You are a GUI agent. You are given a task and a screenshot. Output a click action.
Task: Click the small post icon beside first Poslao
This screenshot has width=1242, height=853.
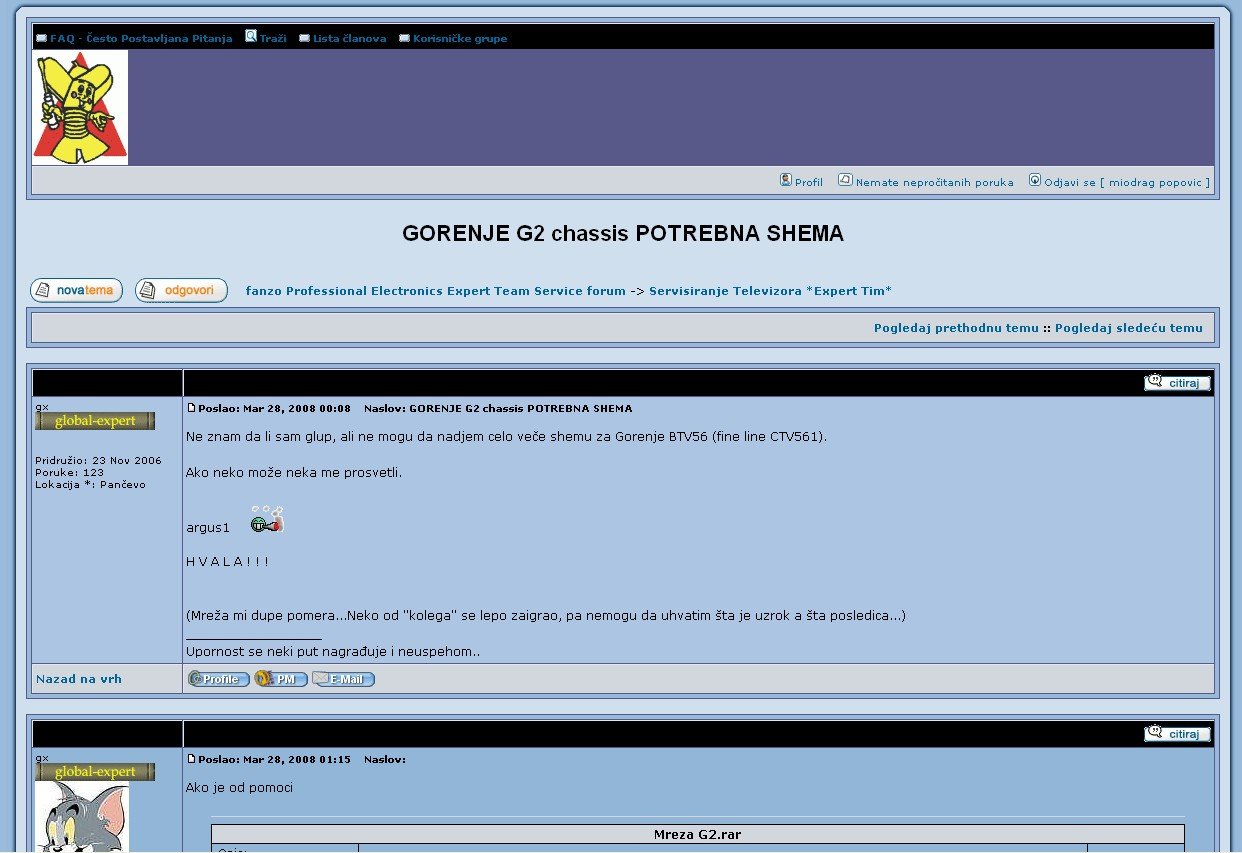[x=192, y=408]
